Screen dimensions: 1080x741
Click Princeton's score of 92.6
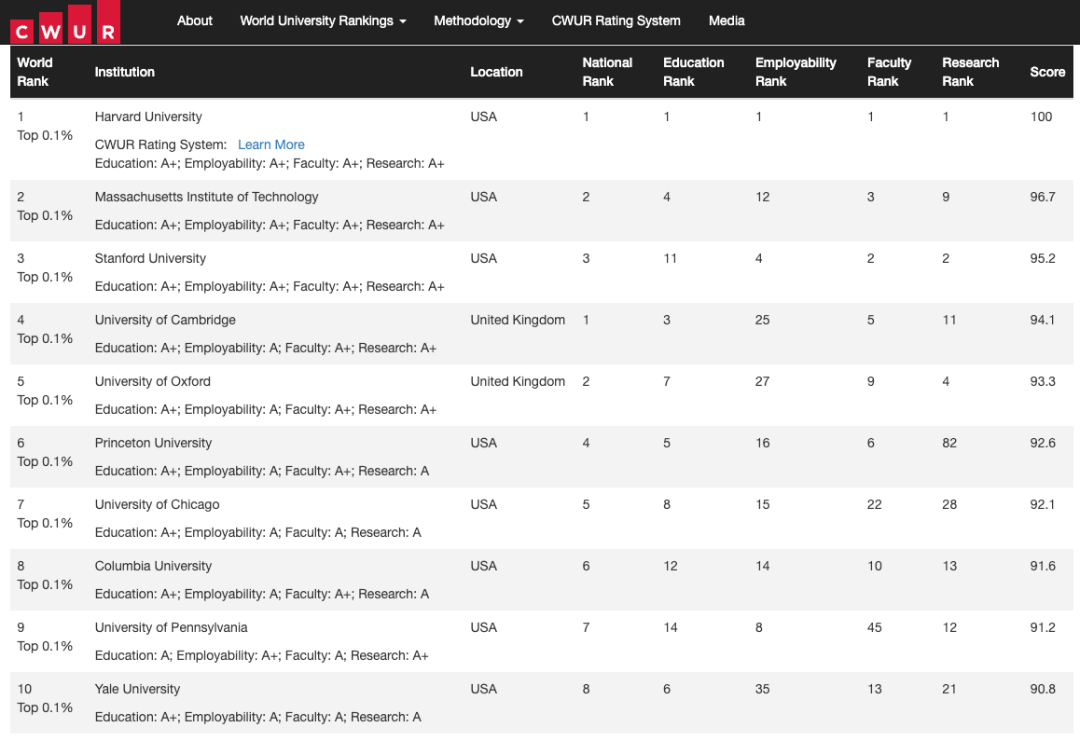1042,443
